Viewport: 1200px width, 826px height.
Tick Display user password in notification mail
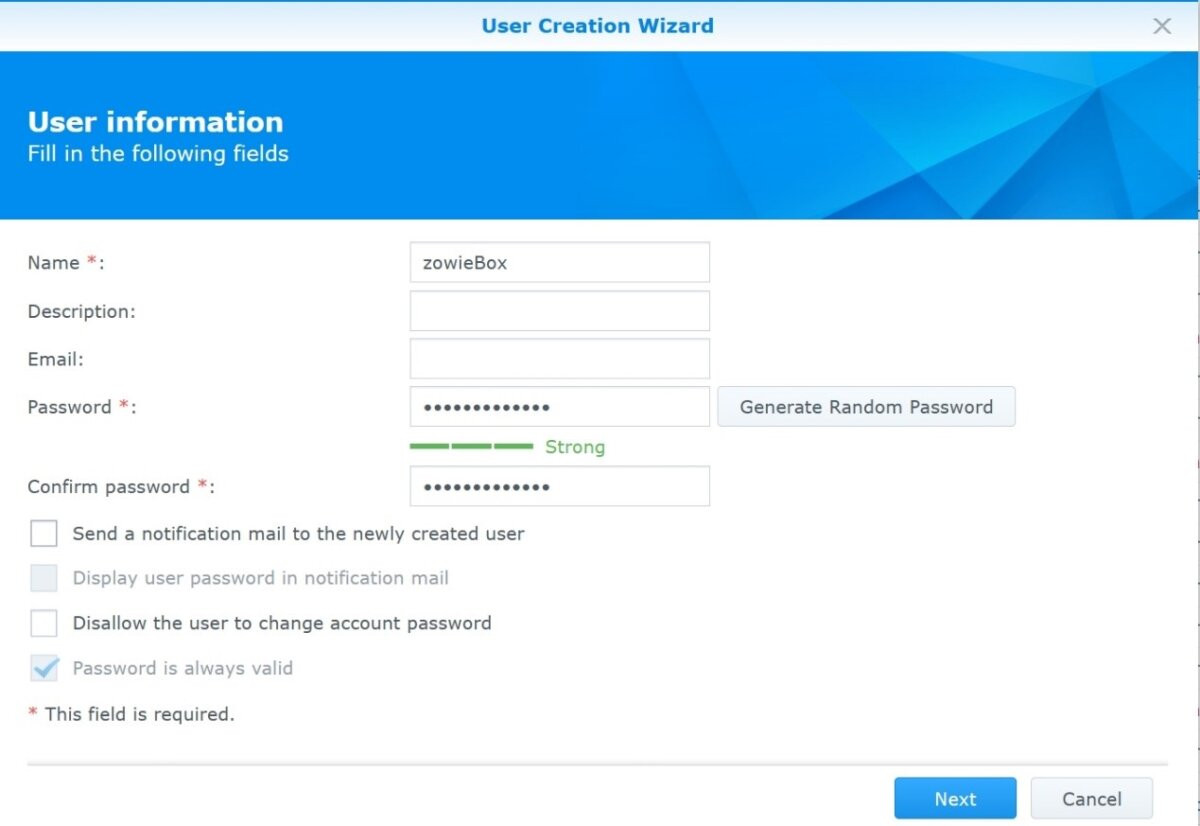(44, 578)
